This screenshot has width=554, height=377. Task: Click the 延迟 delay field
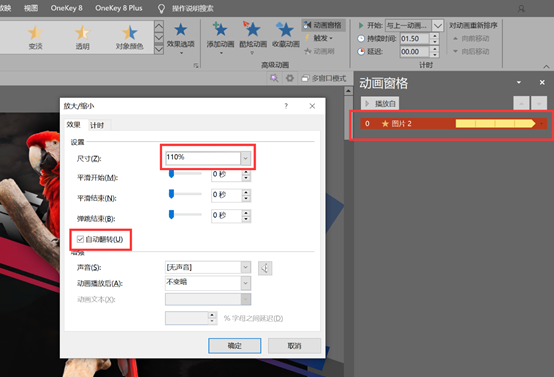click(x=414, y=52)
